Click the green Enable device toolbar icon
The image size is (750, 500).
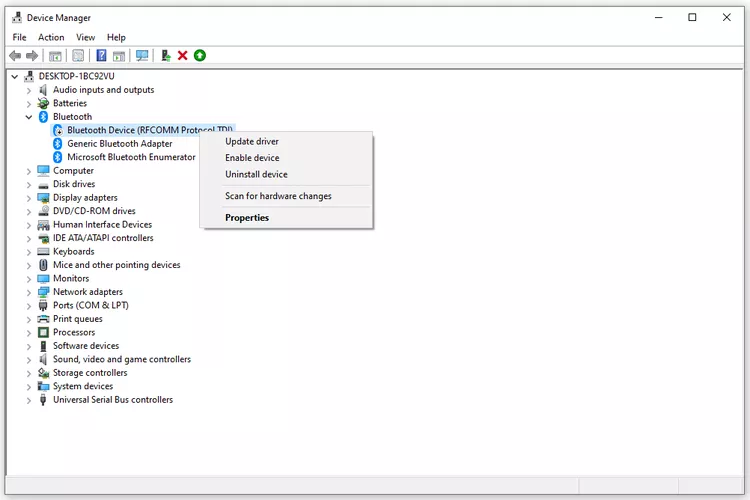(x=200, y=56)
